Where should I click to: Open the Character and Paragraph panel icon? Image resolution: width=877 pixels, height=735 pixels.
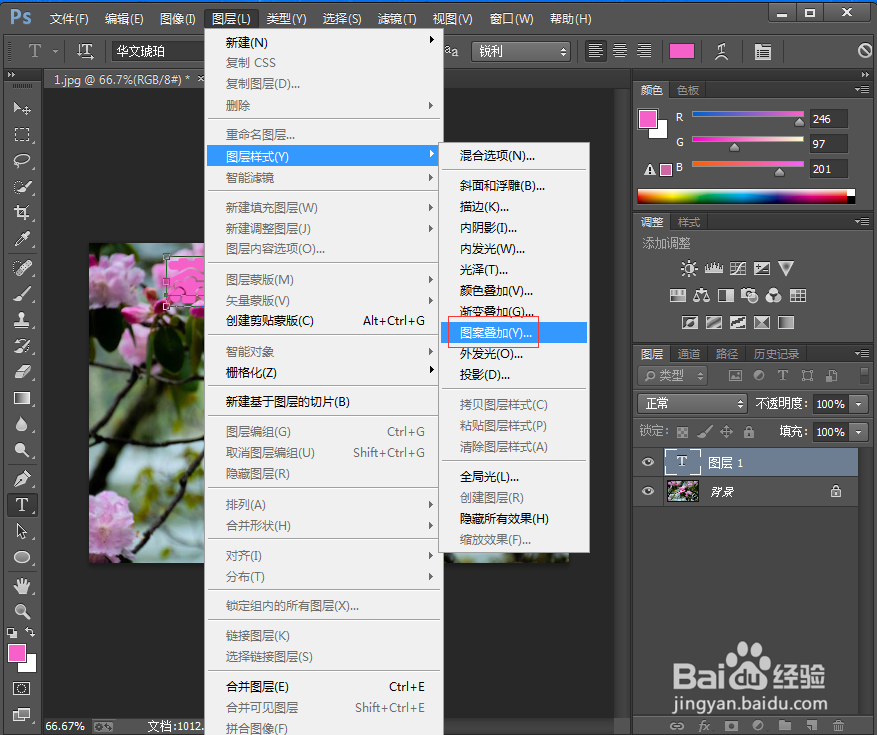pos(762,51)
